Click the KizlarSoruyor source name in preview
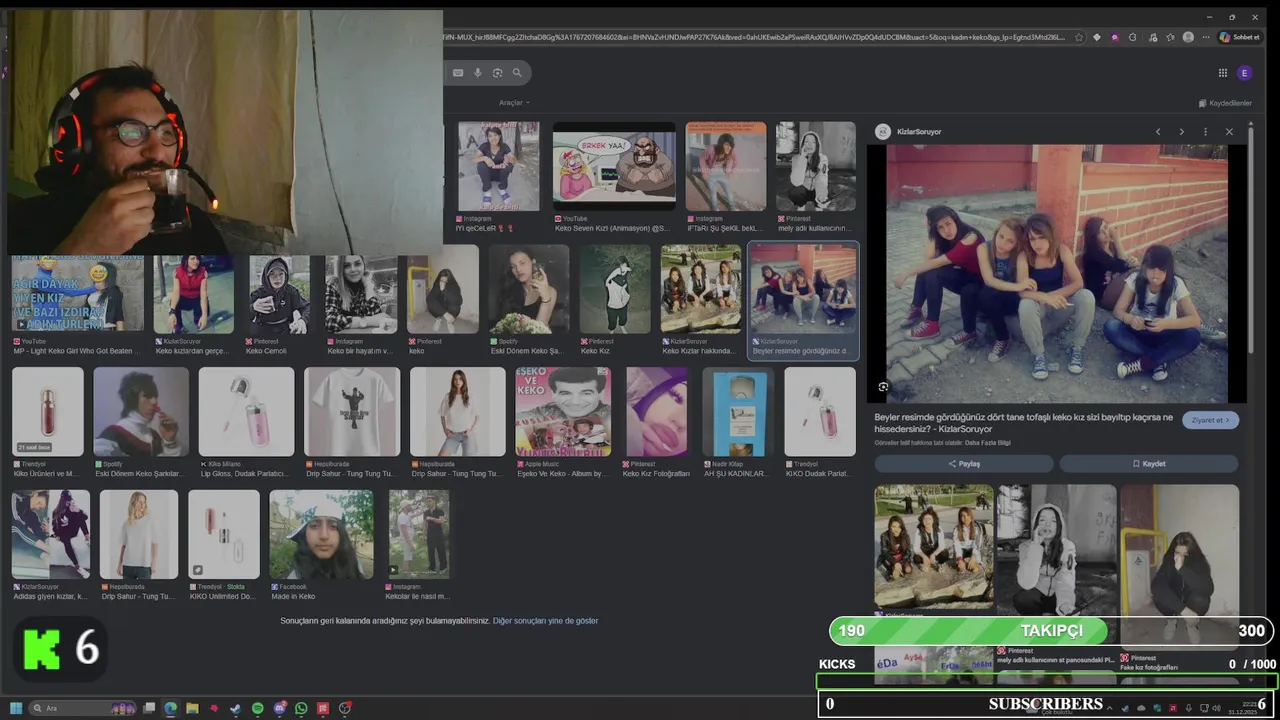Screen dimensions: 1280x720 [x=919, y=132]
